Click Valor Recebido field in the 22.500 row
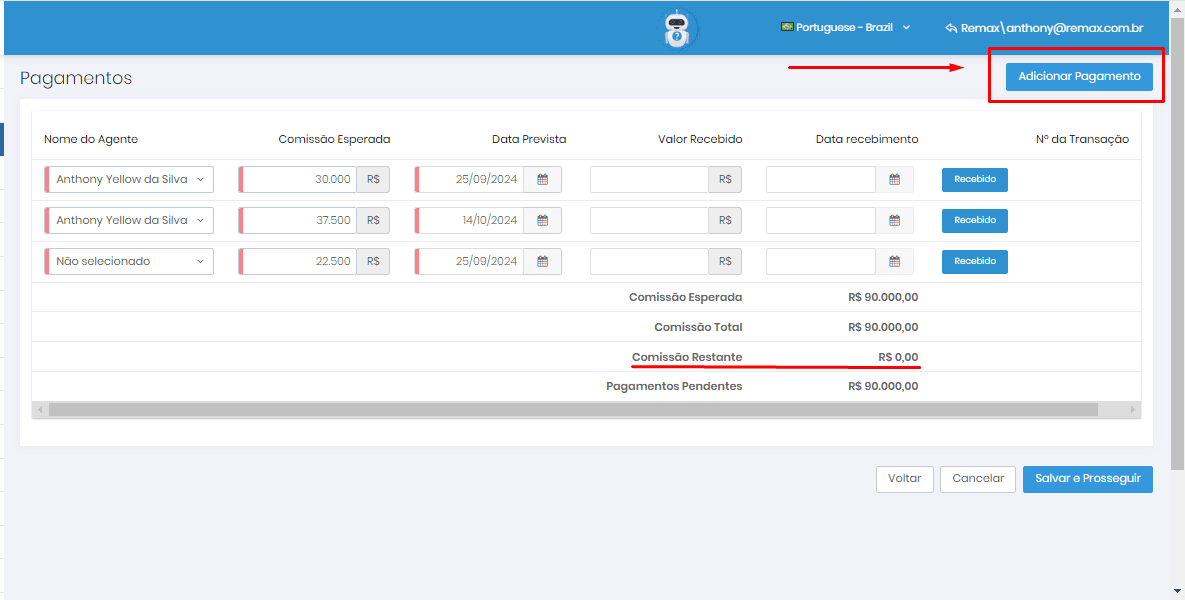 (x=649, y=261)
